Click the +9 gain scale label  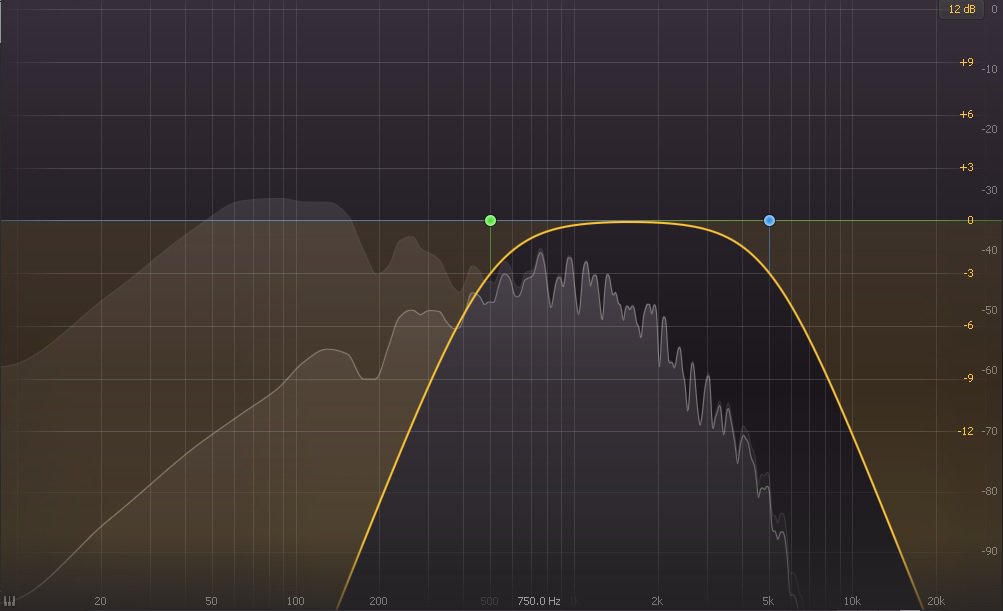click(965, 62)
